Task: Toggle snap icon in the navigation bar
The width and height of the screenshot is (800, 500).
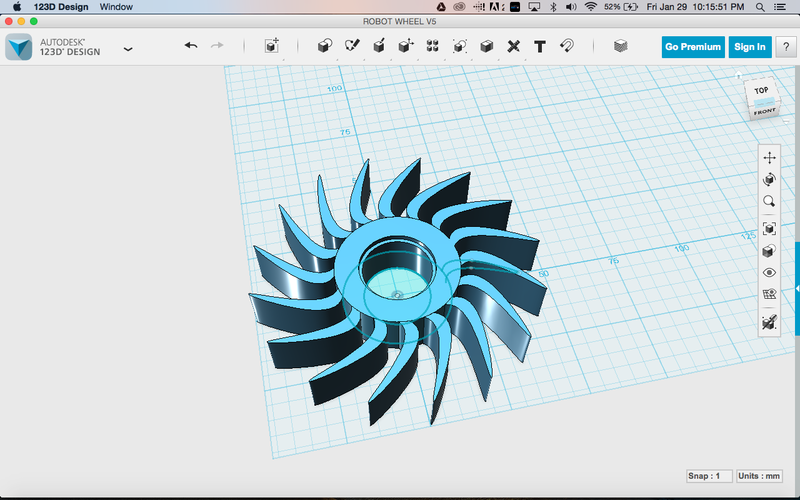Action: point(769,322)
